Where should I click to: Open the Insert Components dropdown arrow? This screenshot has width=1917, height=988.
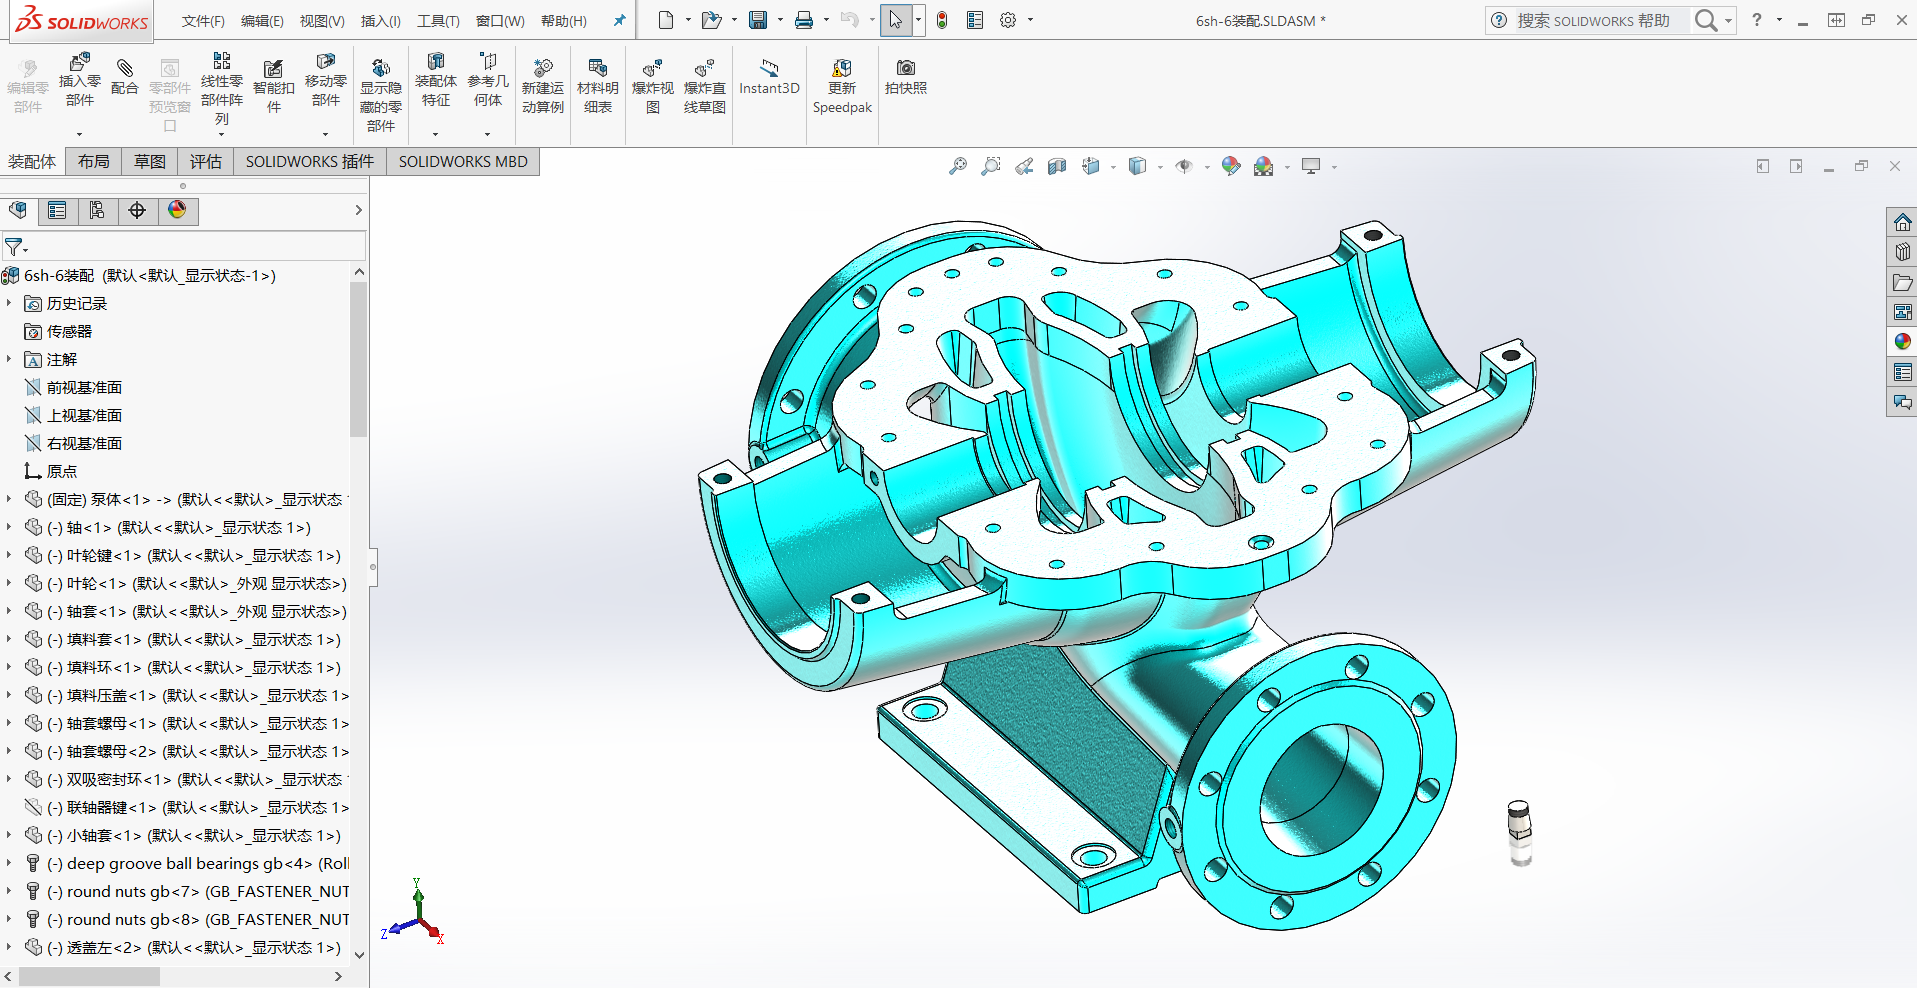tap(79, 134)
